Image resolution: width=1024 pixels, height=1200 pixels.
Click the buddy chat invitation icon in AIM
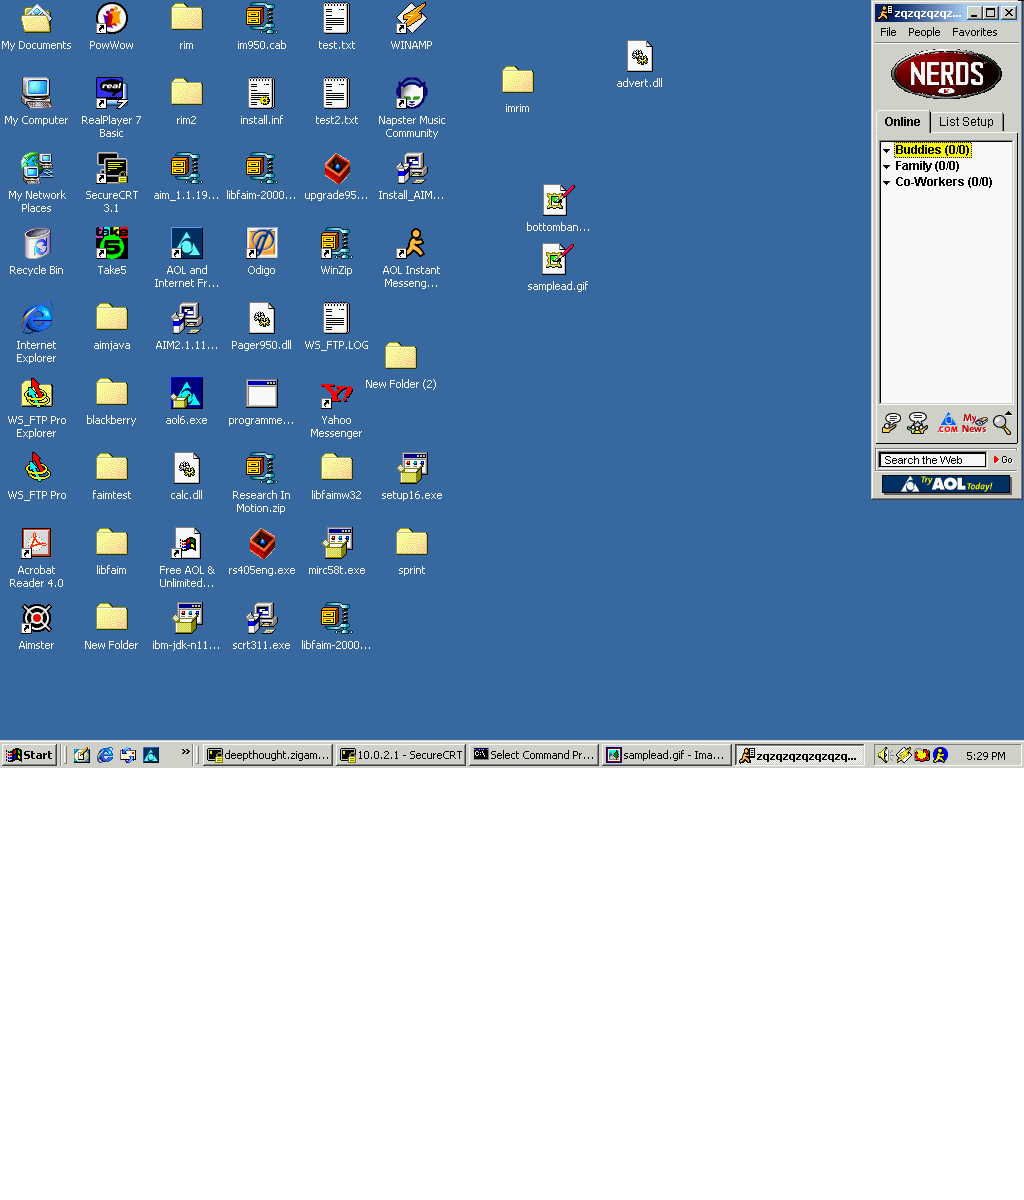pyautogui.click(x=918, y=423)
